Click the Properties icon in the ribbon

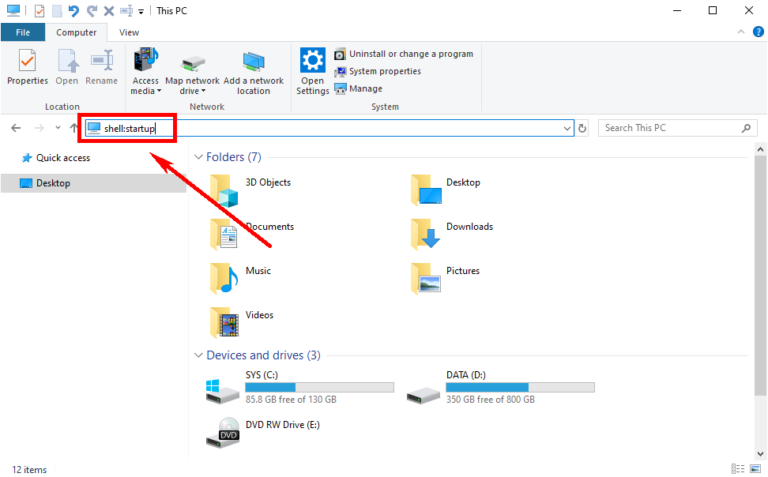point(27,67)
